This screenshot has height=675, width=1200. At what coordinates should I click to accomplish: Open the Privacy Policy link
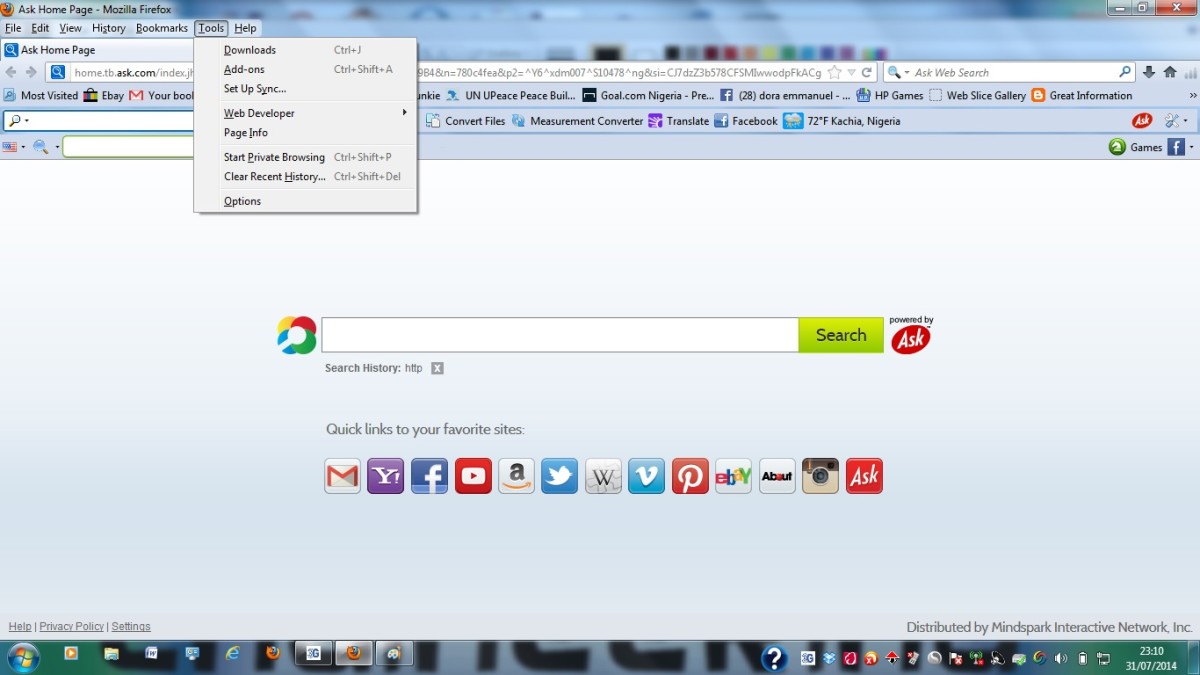(x=71, y=626)
